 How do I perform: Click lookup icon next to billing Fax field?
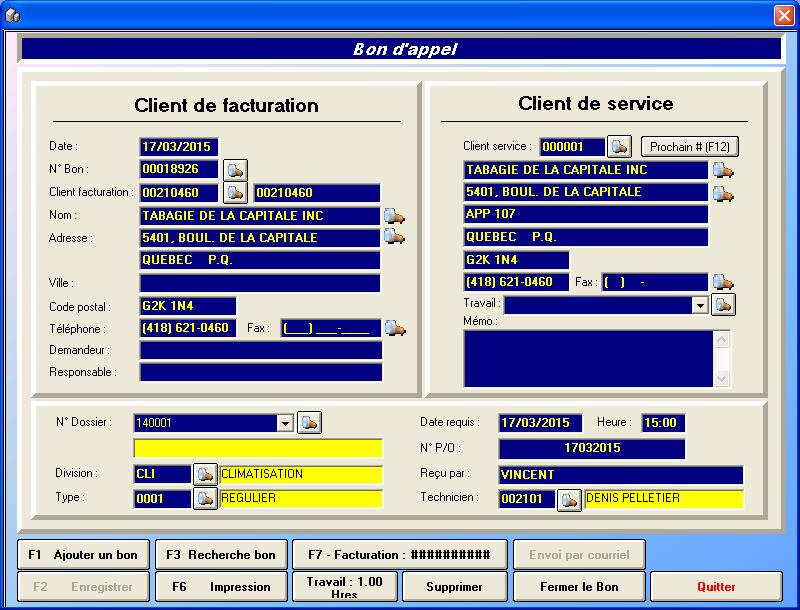click(395, 328)
